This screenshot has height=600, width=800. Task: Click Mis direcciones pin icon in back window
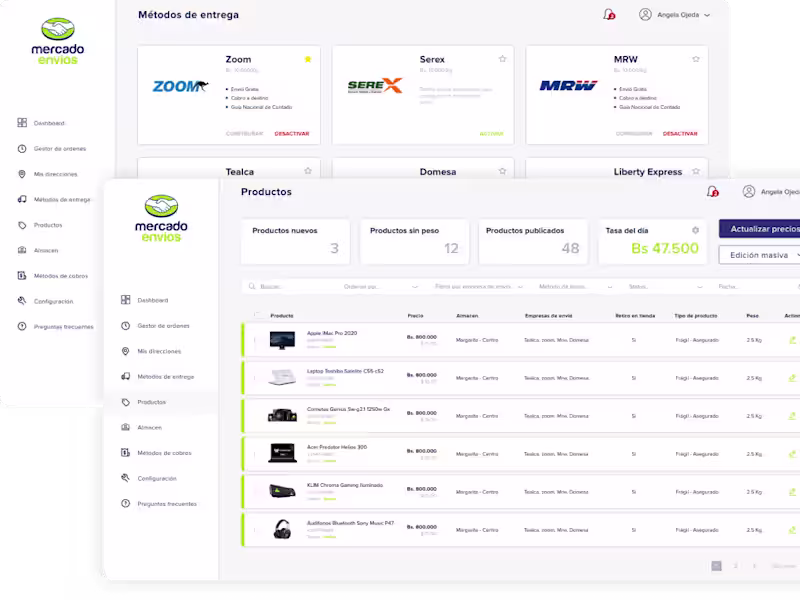22,174
